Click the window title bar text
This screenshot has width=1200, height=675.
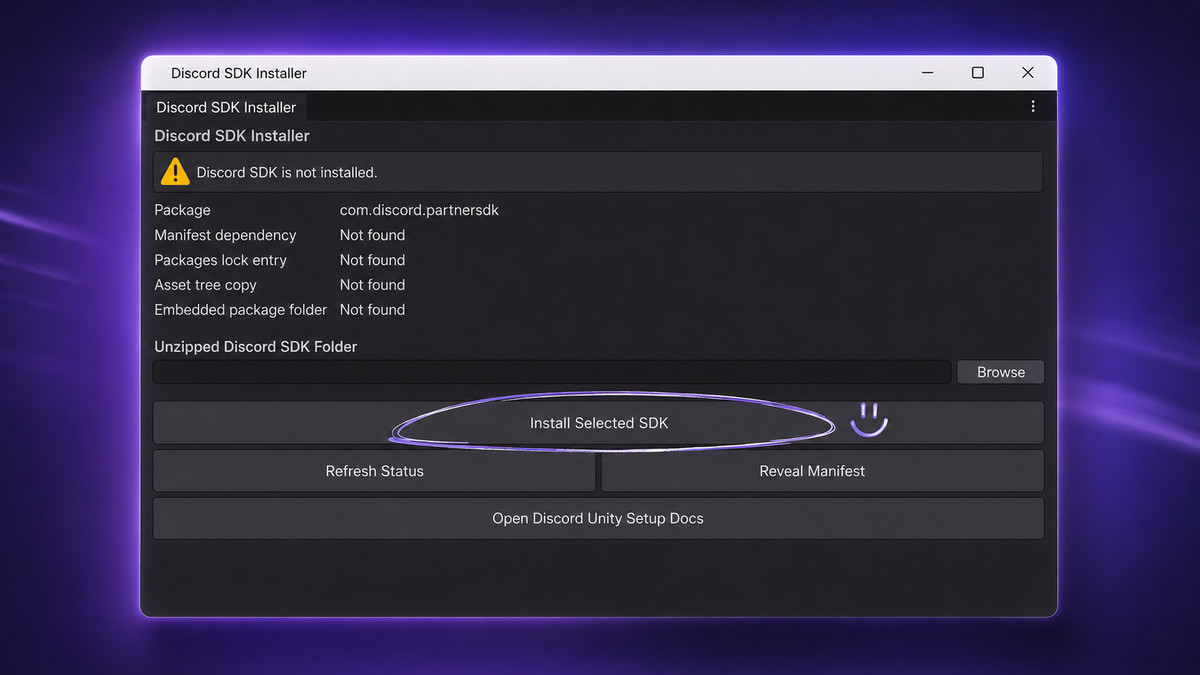(239, 73)
